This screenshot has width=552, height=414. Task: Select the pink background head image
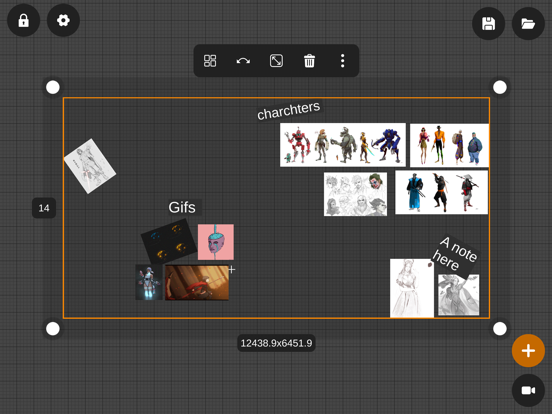pyautogui.click(x=216, y=242)
